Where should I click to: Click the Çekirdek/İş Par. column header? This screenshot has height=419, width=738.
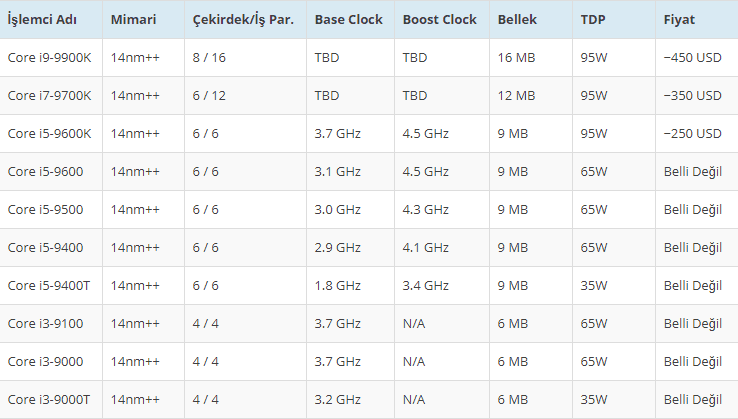[x=243, y=20]
